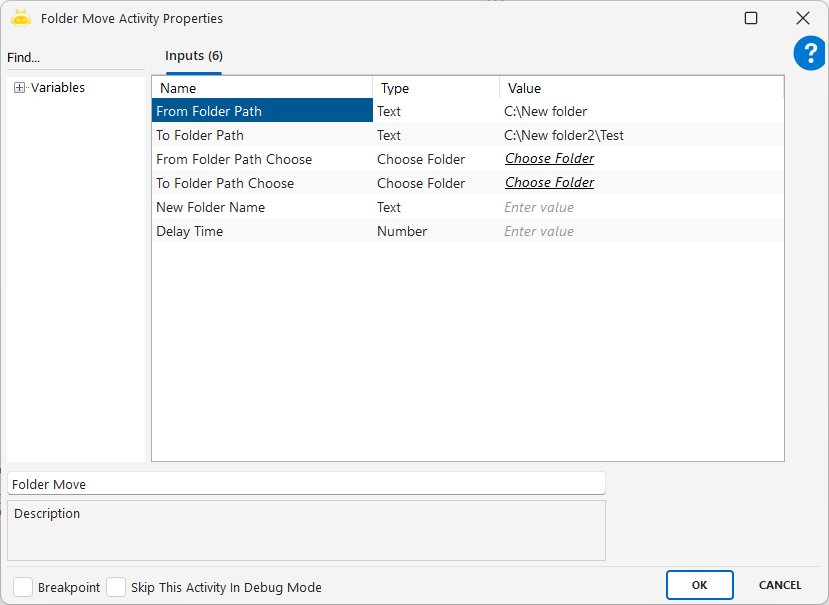829x605 pixels.
Task: Sort by the Name column header
Action: point(262,88)
